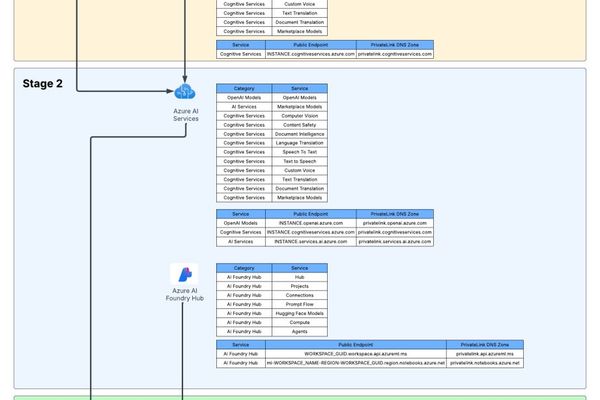
Task: Select 'AI Services' category in Marketplace Models row
Action: pos(244,107)
